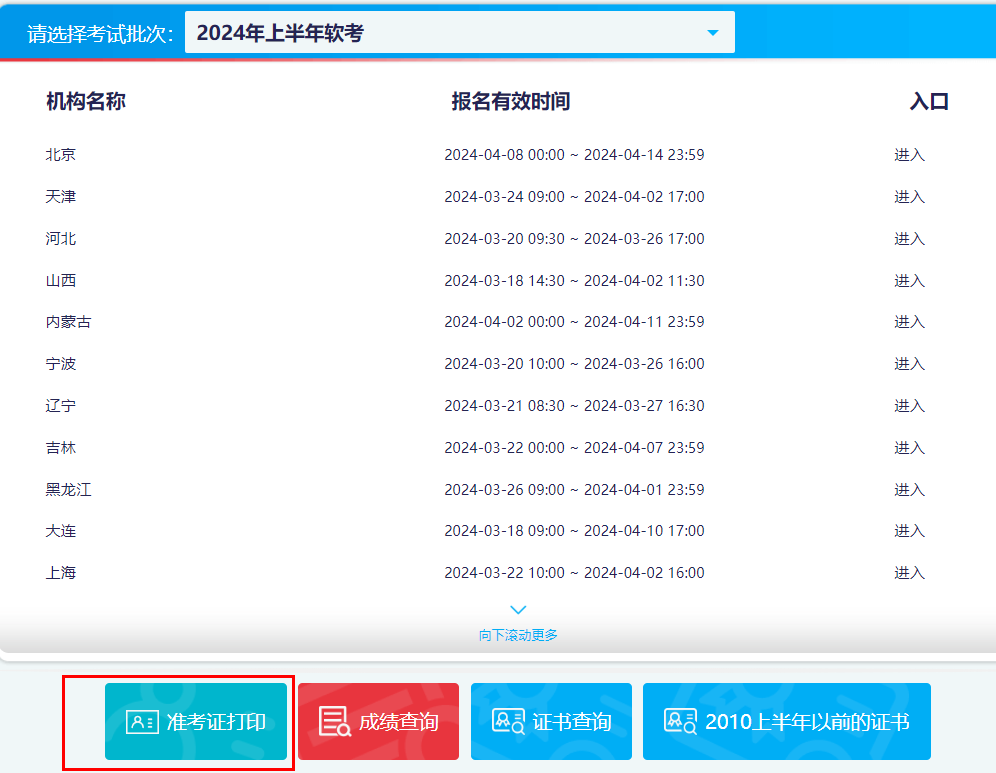The height and width of the screenshot is (773, 996).
Task: Select the 辽宁 institution name
Action: tap(61, 406)
